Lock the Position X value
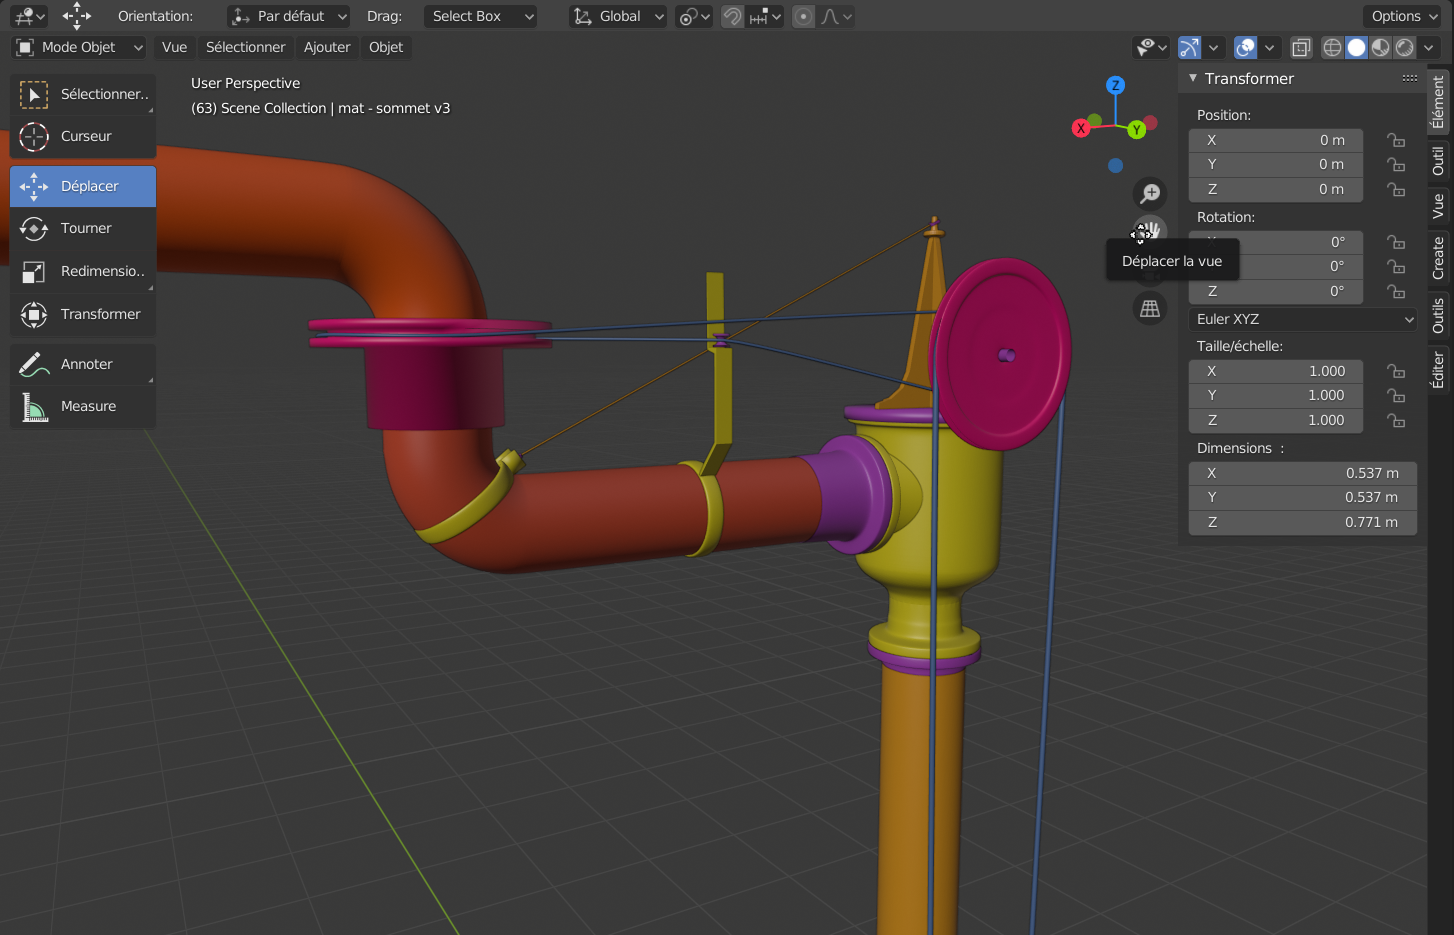The image size is (1454, 935). 1396,141
